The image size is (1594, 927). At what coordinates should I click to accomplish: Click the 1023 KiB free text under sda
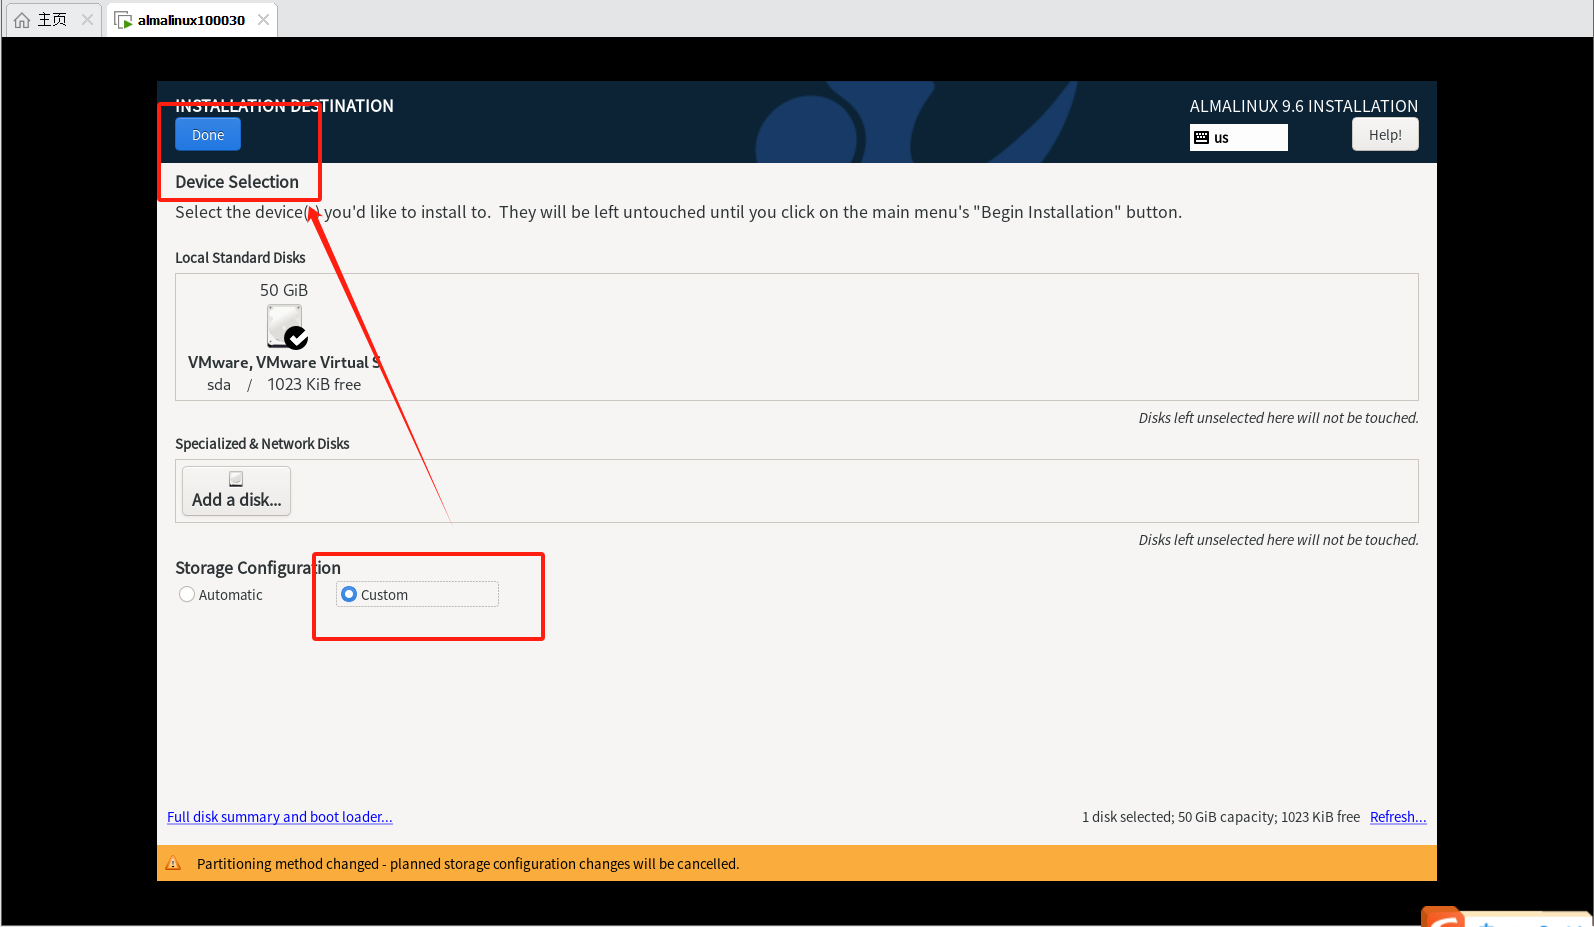tap(314, 385)
